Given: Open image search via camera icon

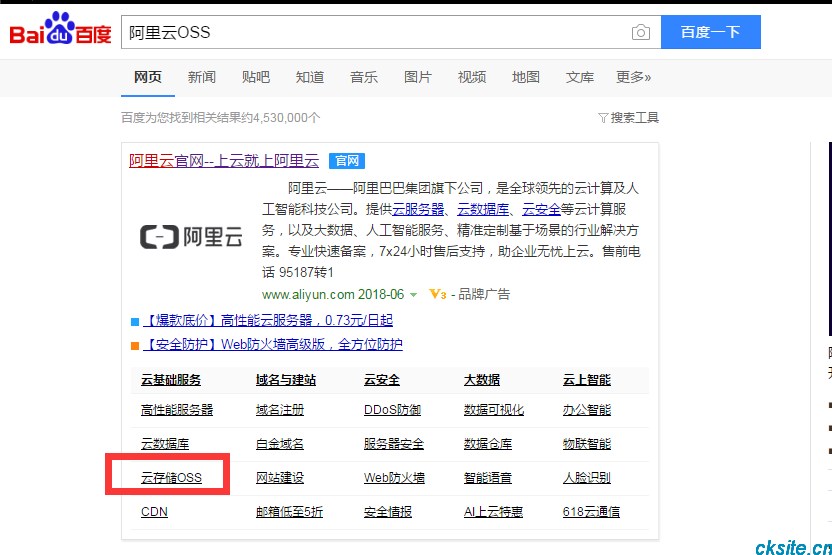Looking at the screenshot, I should [x=641, y=32].
